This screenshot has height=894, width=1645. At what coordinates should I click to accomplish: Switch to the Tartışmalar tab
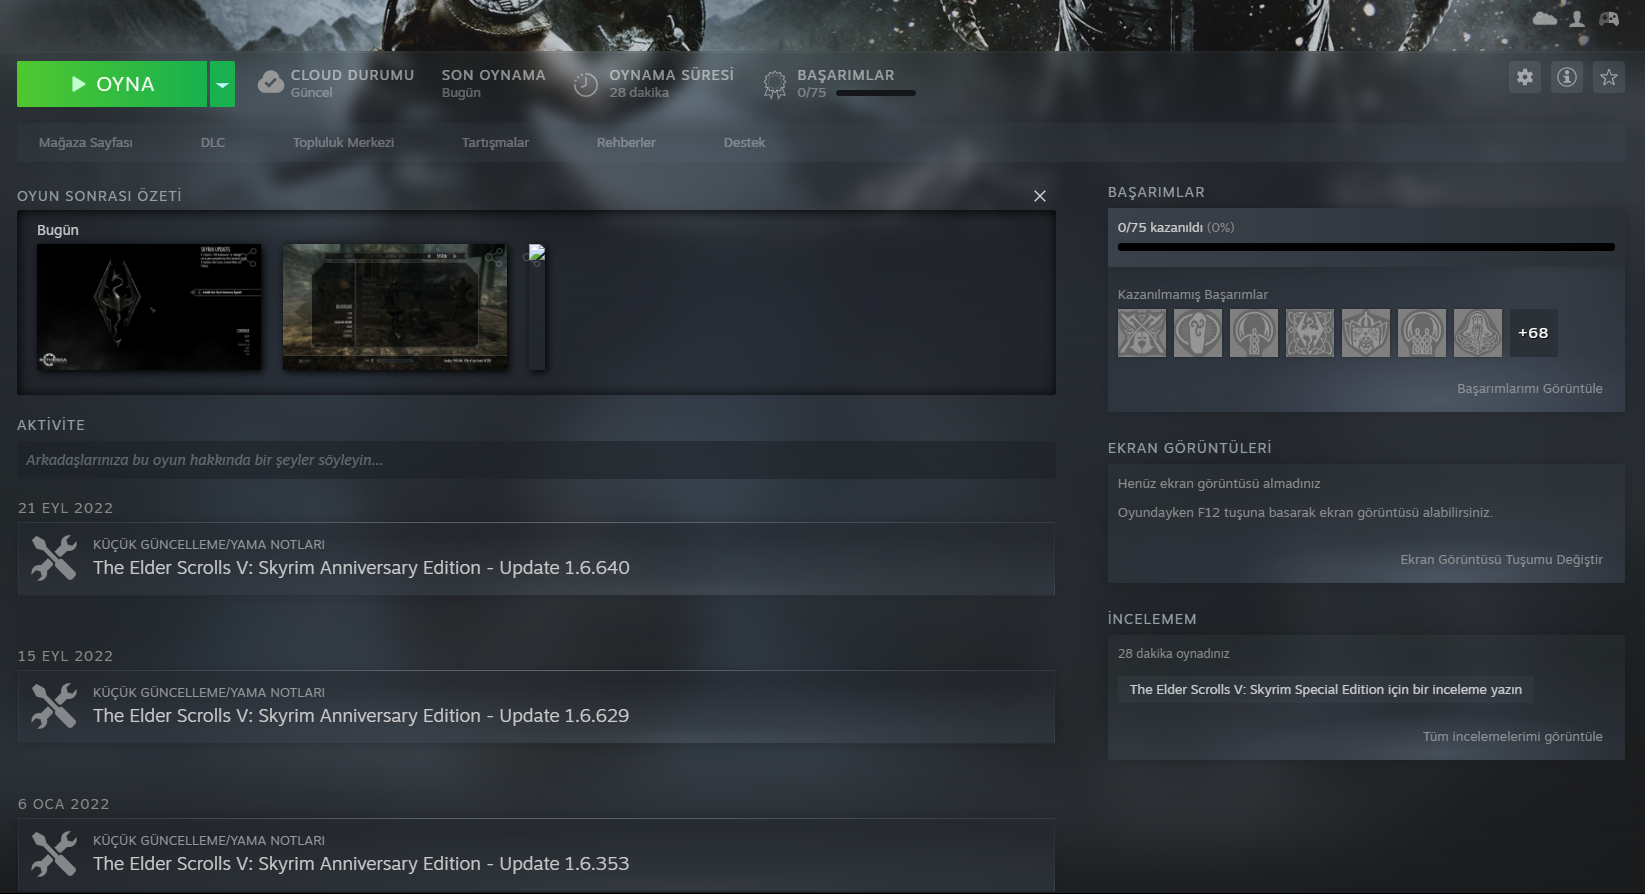[495, 143]
